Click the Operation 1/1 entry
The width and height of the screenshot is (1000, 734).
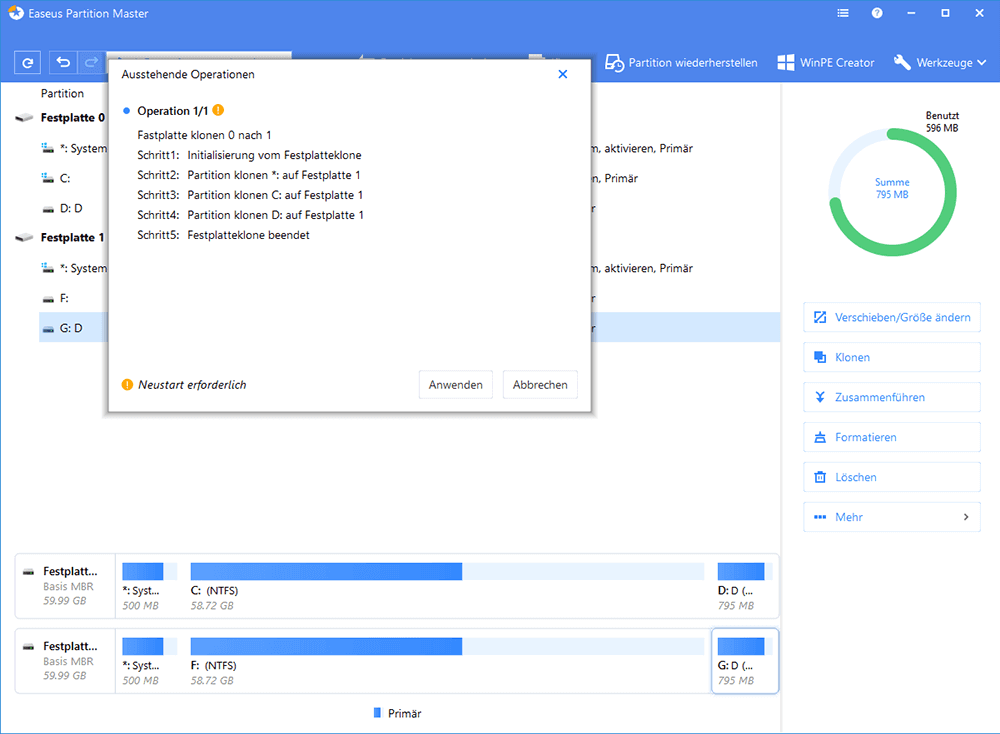coord(173,111)
